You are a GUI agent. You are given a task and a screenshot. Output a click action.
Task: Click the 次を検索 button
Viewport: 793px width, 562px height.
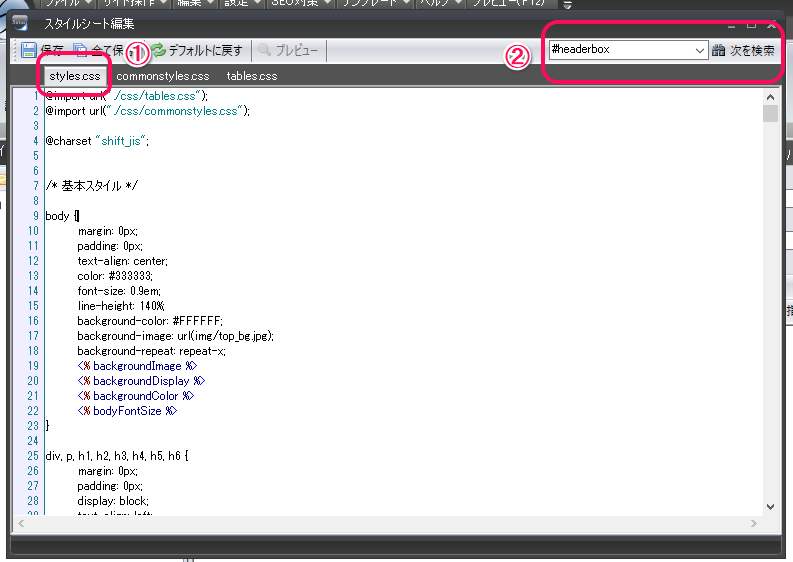752,50
